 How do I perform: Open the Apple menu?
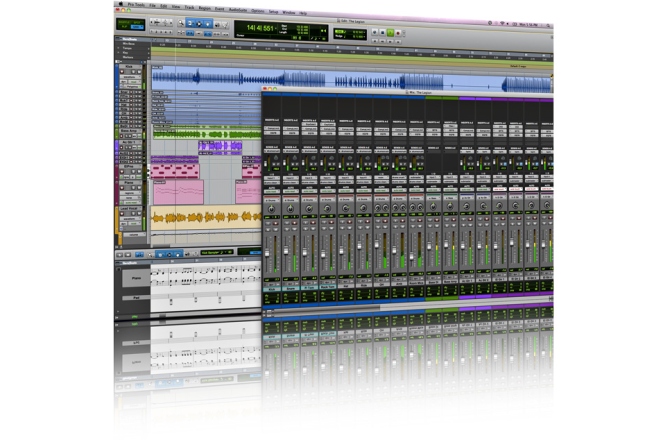[121, 3]
